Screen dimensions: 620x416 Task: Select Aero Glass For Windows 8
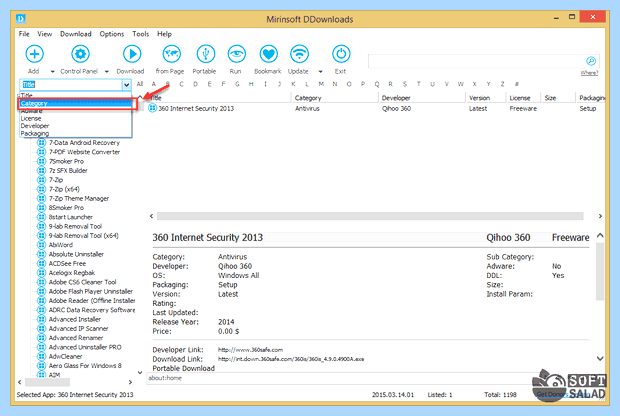coord(85,366)
